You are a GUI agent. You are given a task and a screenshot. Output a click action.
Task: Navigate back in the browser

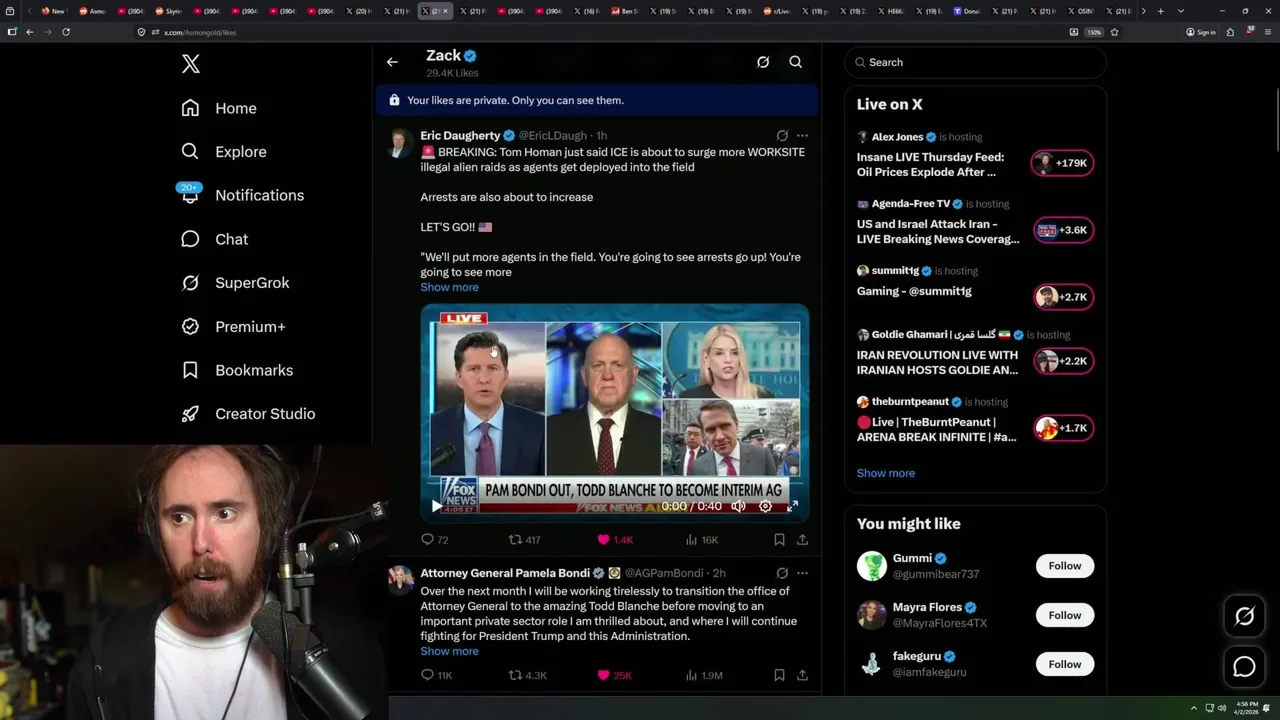click(x=30, y=32)
